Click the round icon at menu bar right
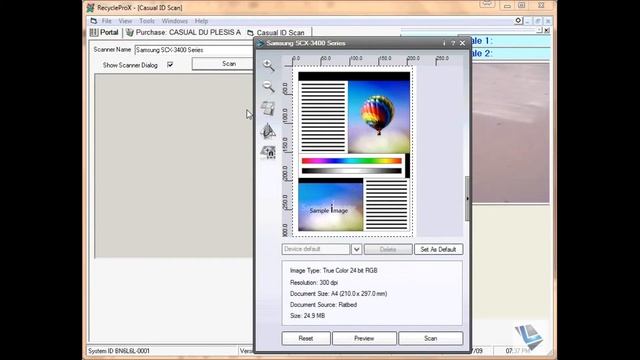The width and height of the screenshot is (640, 360). 518,20
